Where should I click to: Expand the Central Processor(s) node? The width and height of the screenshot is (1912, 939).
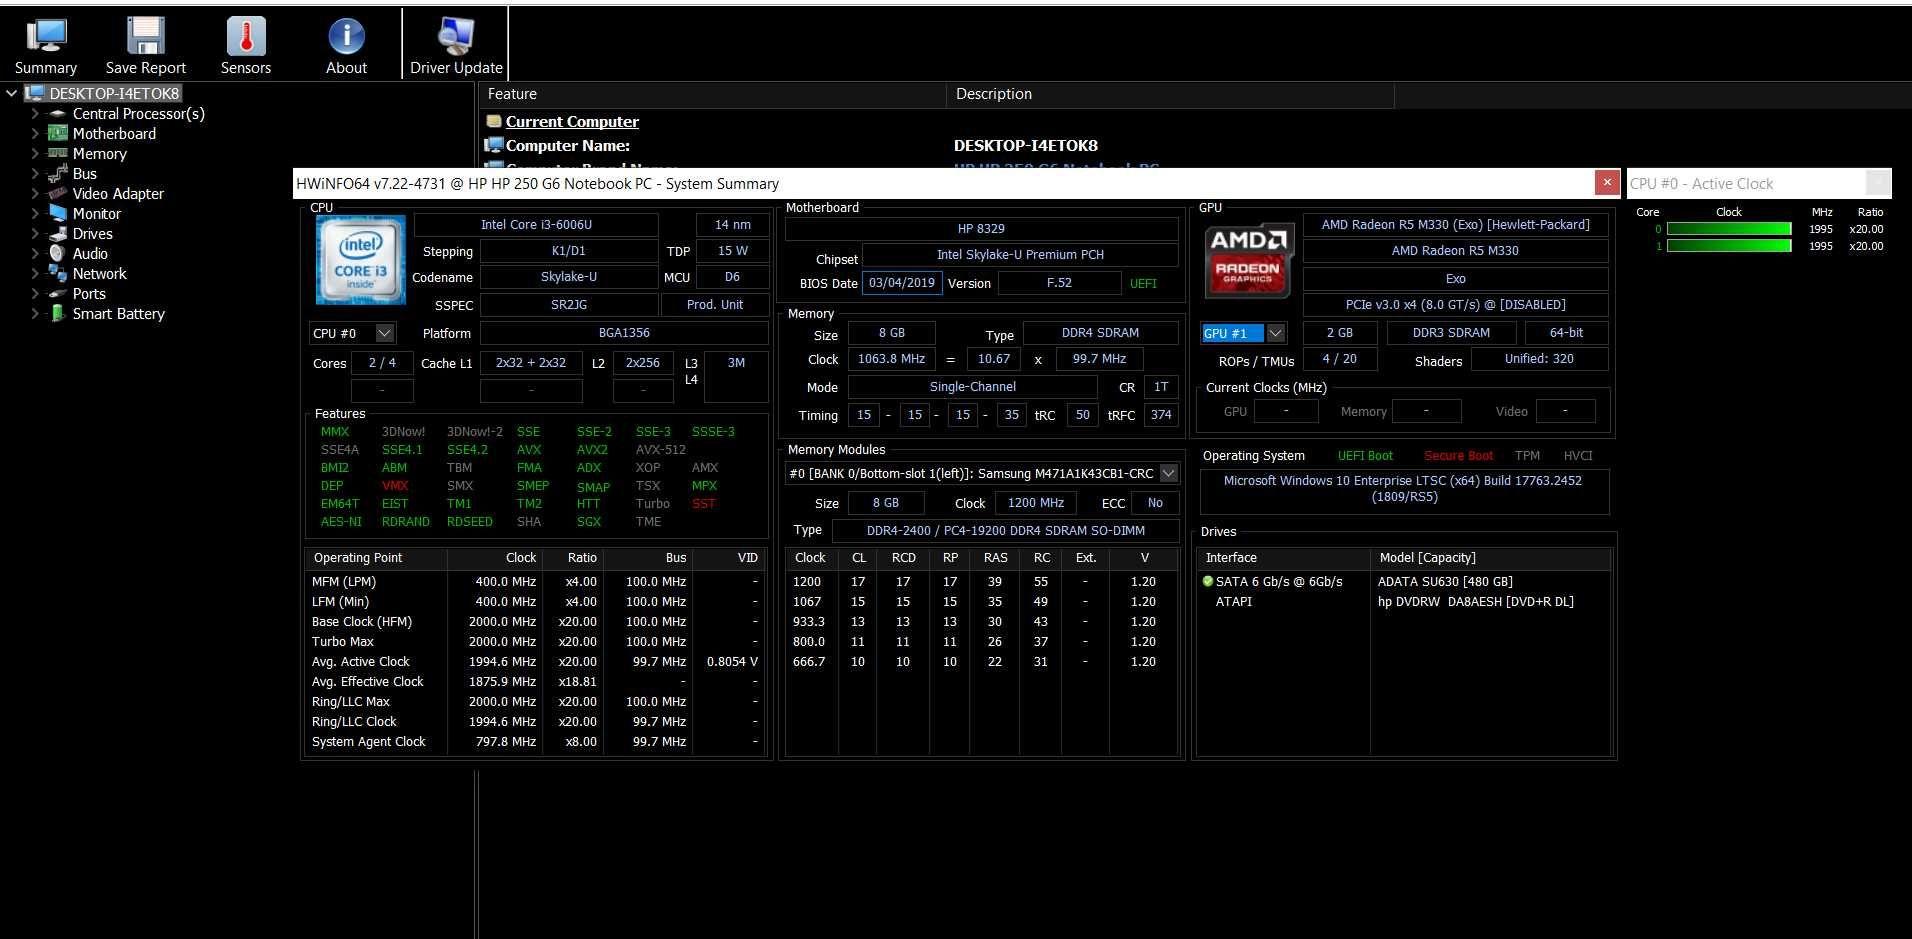tap(35, 113)
